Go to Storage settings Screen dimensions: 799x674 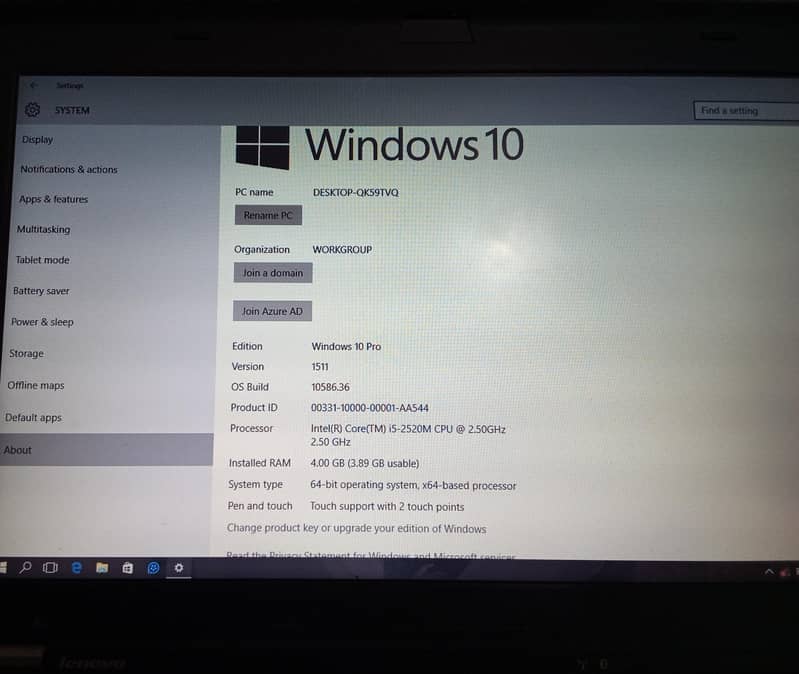pyautogui.click(x=26, y=354)
